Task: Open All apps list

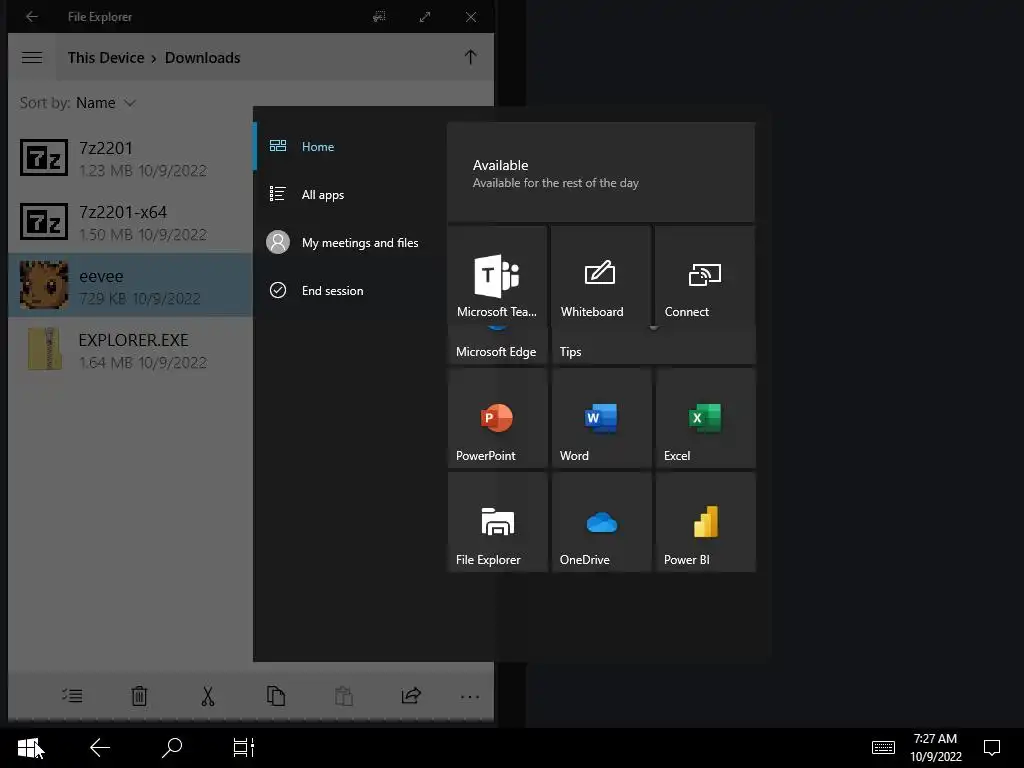Action: tap(349, 195)
